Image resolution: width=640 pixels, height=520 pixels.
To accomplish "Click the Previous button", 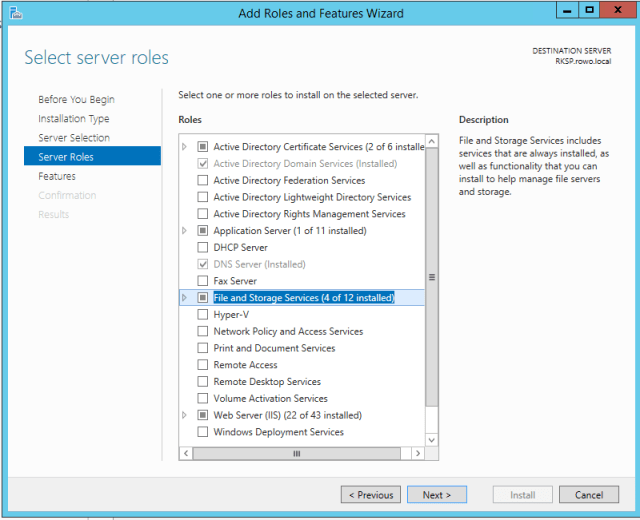I will 371,495.
